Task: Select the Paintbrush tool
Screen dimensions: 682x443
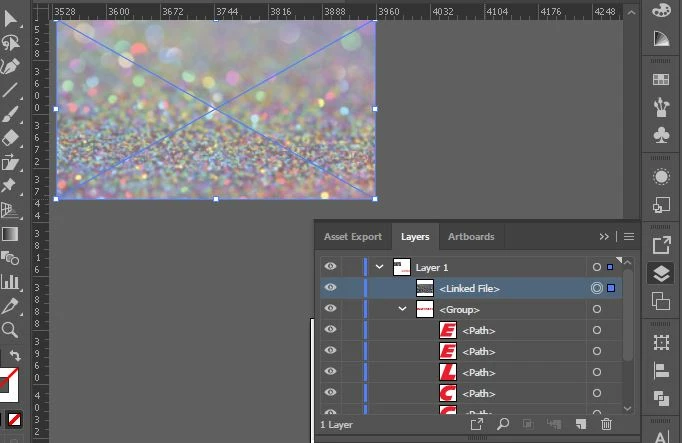Action: 10,115
